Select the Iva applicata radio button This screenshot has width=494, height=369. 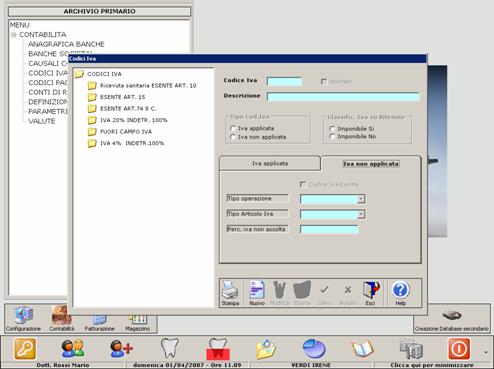(x=233, y=128)
